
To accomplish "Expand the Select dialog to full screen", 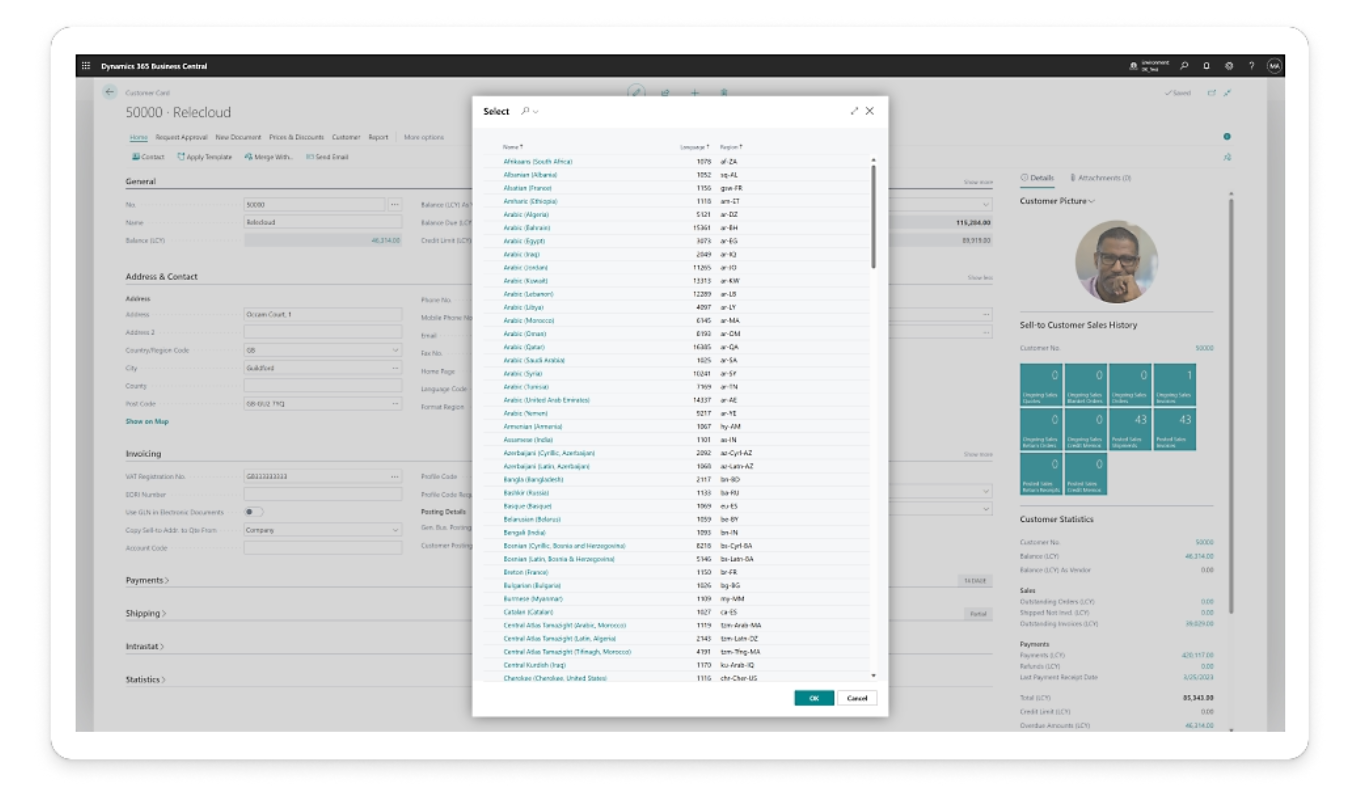I will (854, 111).
